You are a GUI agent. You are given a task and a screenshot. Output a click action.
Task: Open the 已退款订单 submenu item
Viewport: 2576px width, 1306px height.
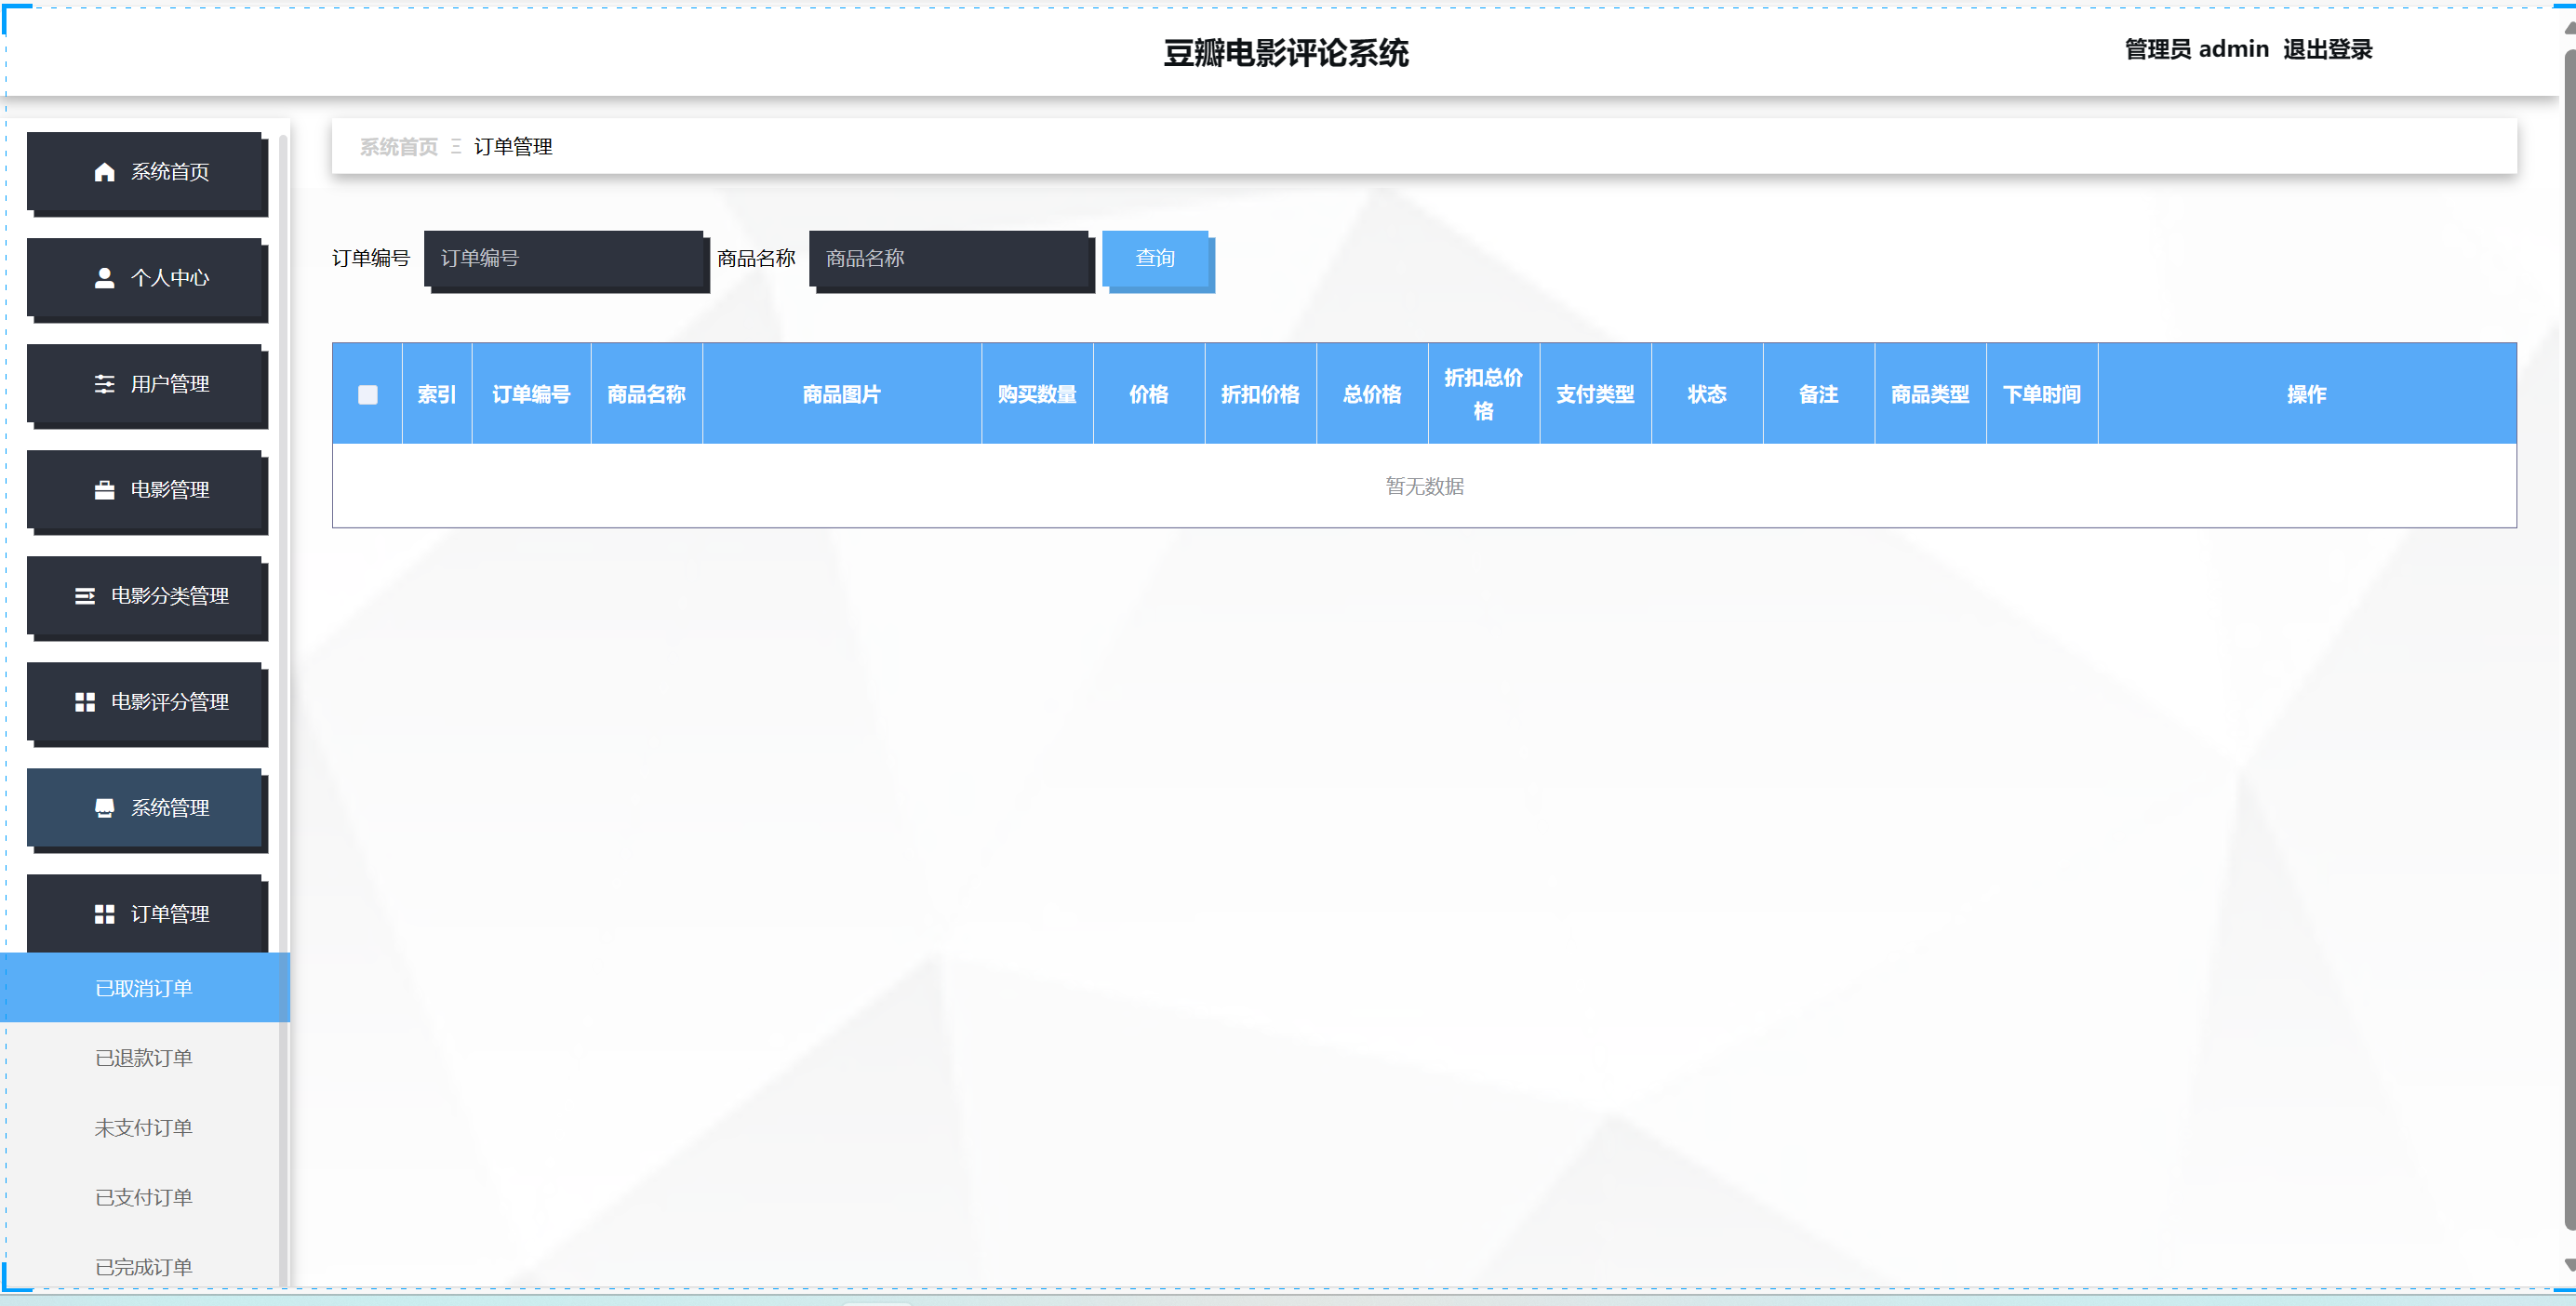tap(143, 1058)
